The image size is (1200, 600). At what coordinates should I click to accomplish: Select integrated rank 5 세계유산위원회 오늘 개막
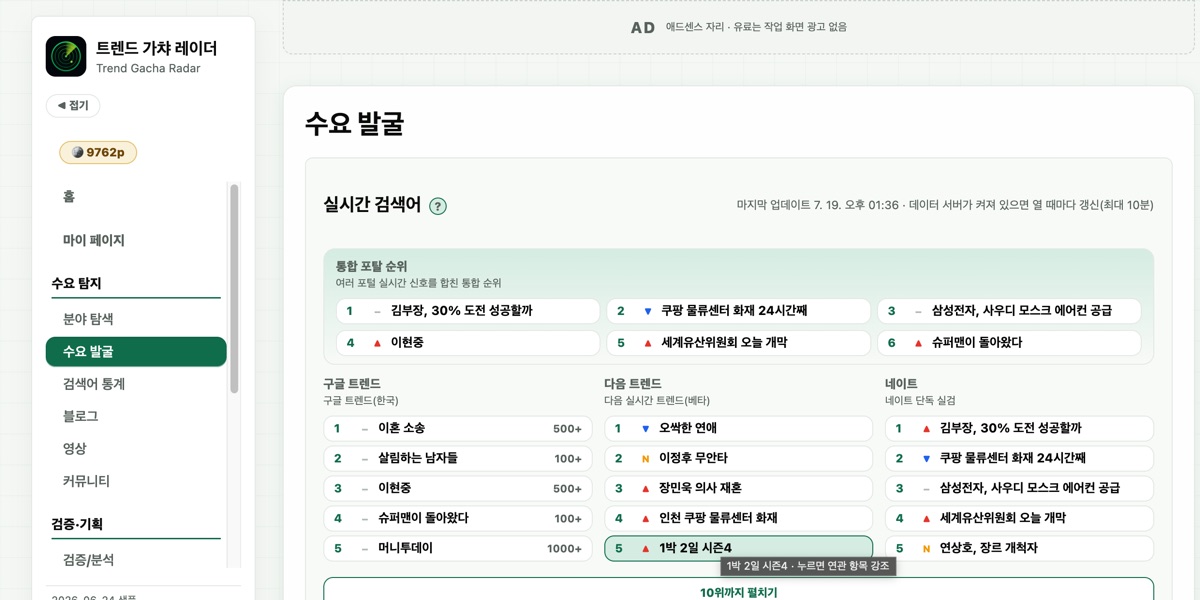[738, 343]
